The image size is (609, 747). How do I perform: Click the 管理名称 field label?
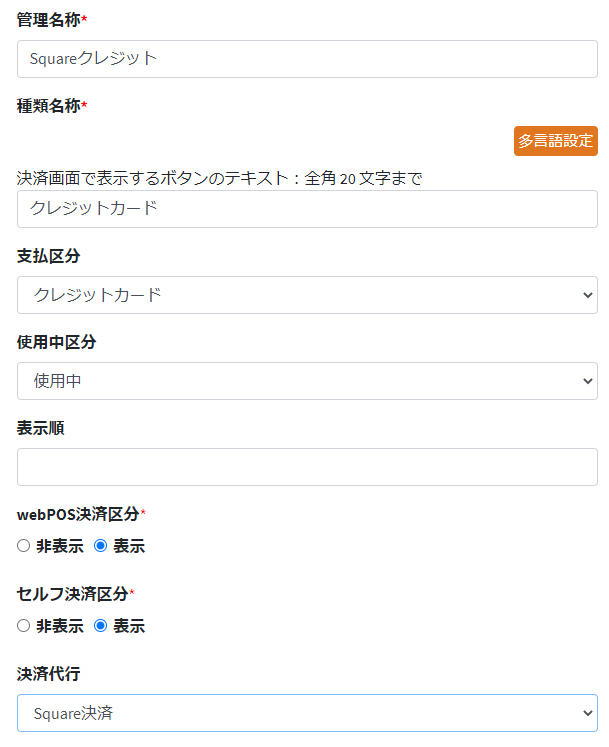48,20
